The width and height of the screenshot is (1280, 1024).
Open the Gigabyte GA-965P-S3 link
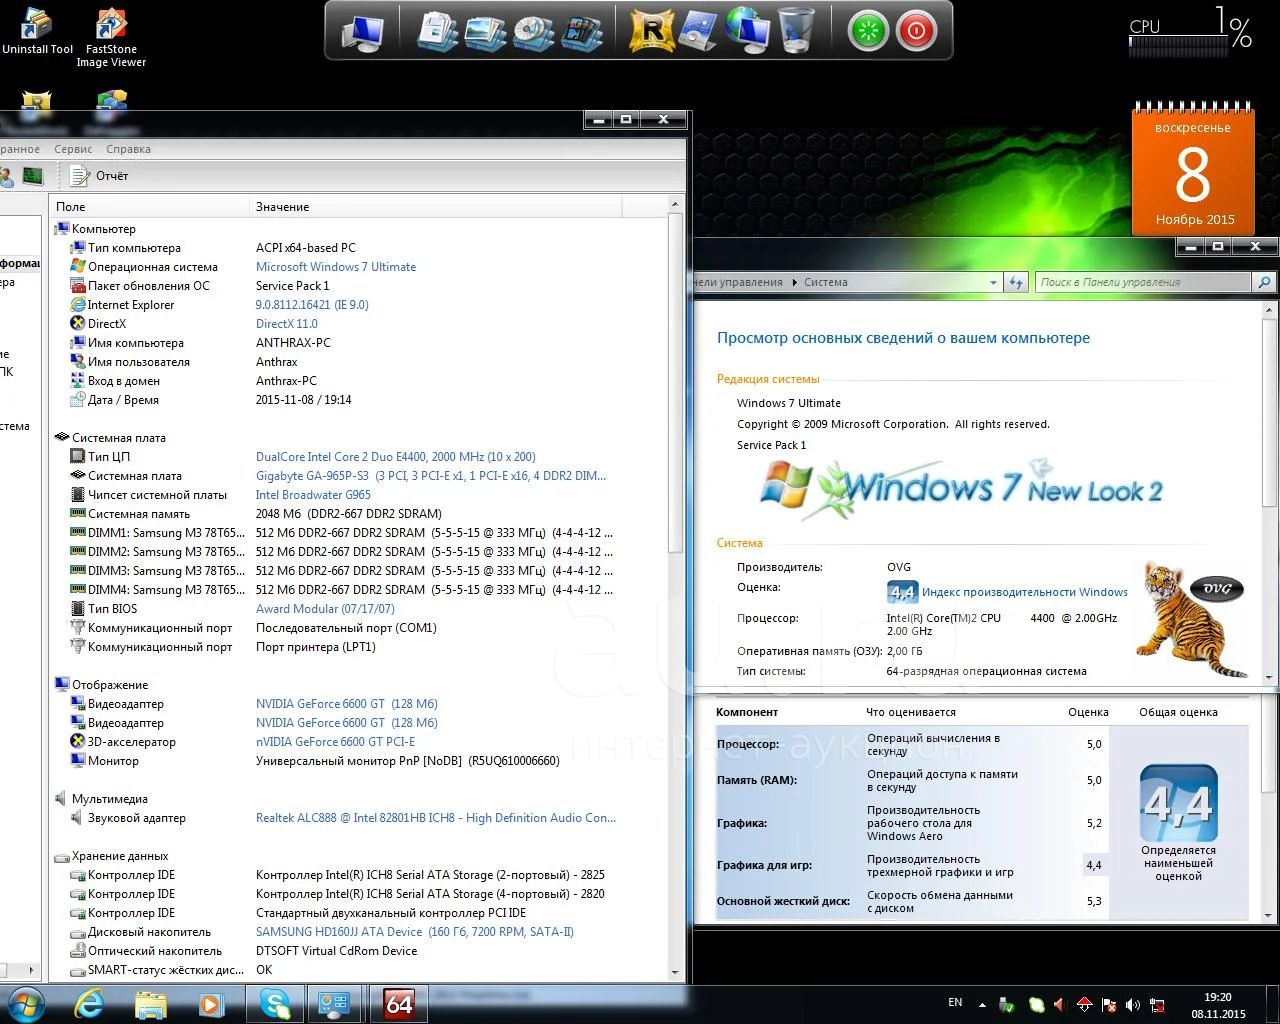tap(431, 476)
